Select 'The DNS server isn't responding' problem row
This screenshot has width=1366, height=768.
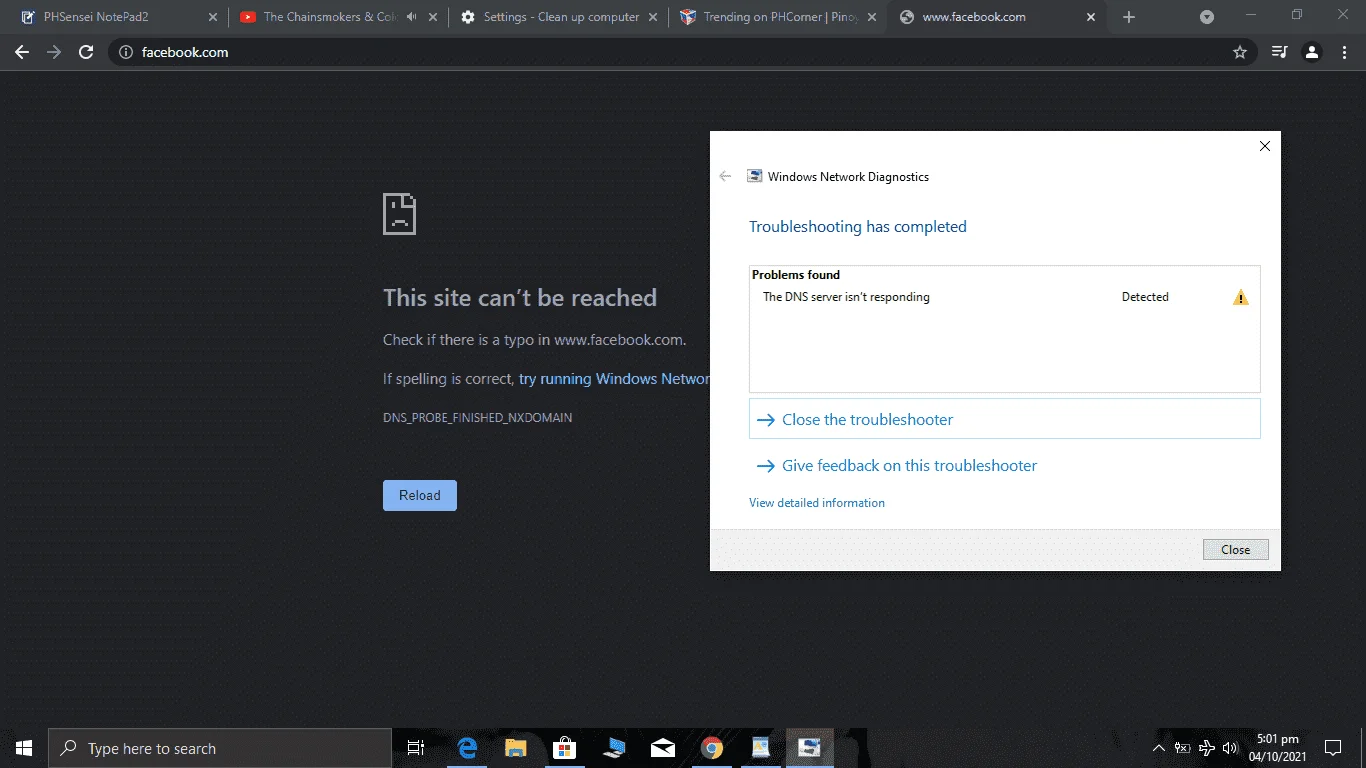(1004, 297)
